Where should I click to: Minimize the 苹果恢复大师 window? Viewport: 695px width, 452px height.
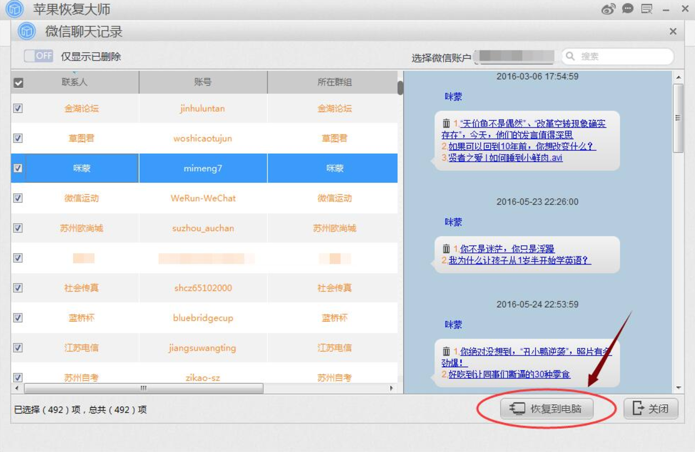click(x=666, y=9)
